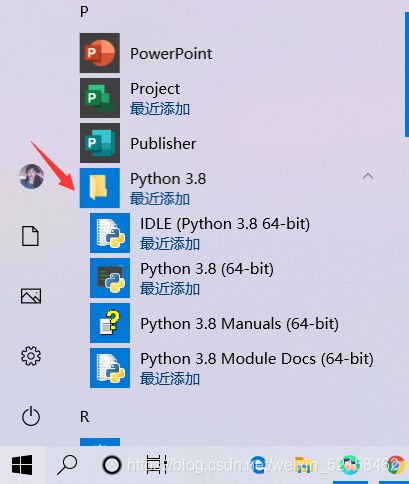Click the Python 3.8 folder icon
This screenshot has height=484, width=409.
pyautogui.click(x=100, y=188)
